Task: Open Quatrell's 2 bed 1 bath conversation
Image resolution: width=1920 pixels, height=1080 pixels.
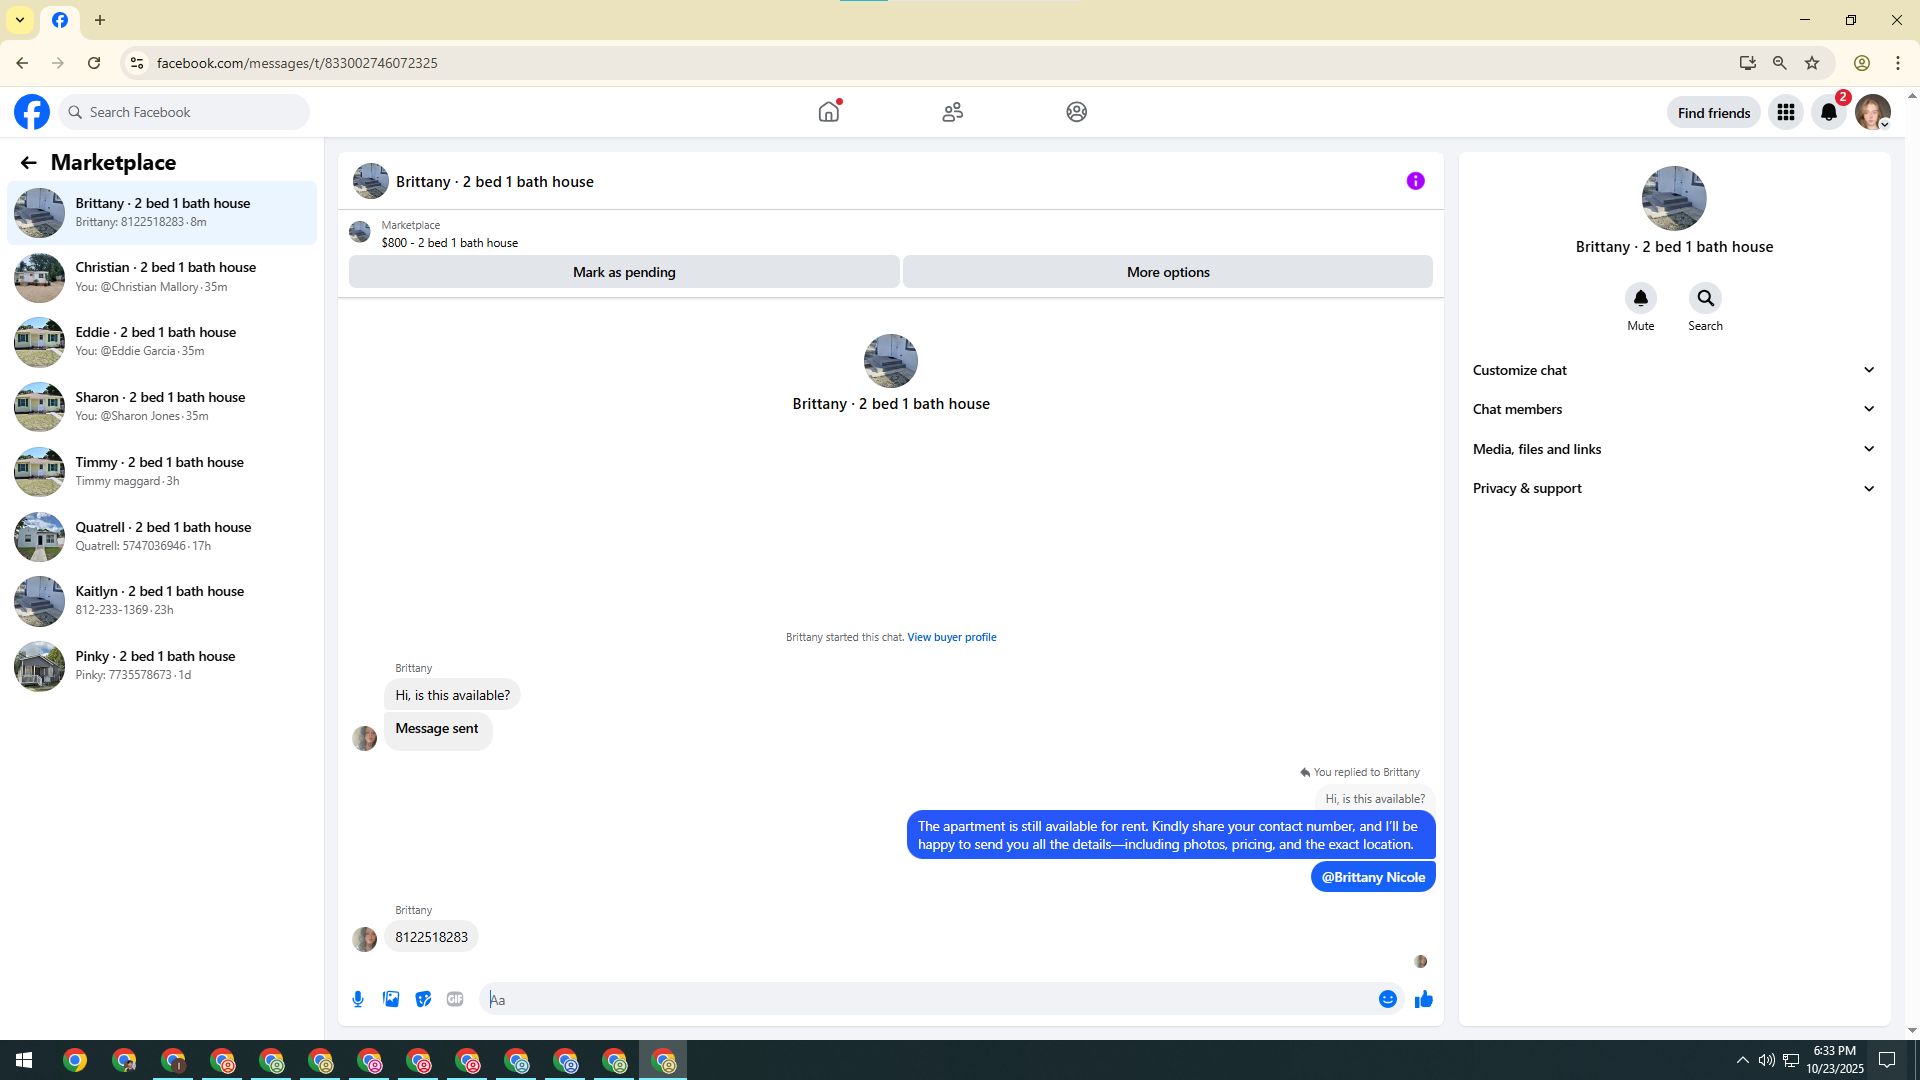Action: point(162,536)
